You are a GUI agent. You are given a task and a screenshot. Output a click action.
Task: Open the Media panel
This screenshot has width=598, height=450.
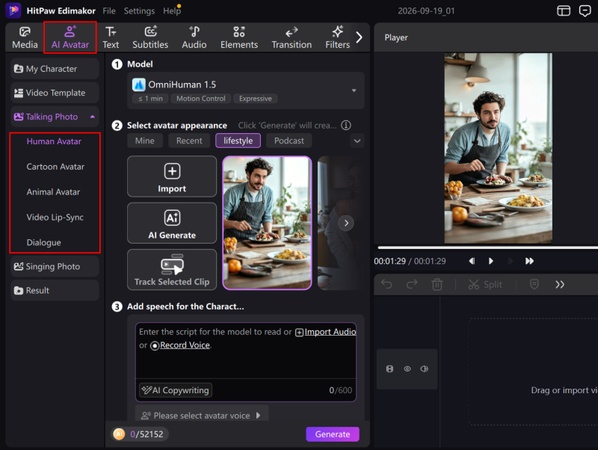point(25,37)
